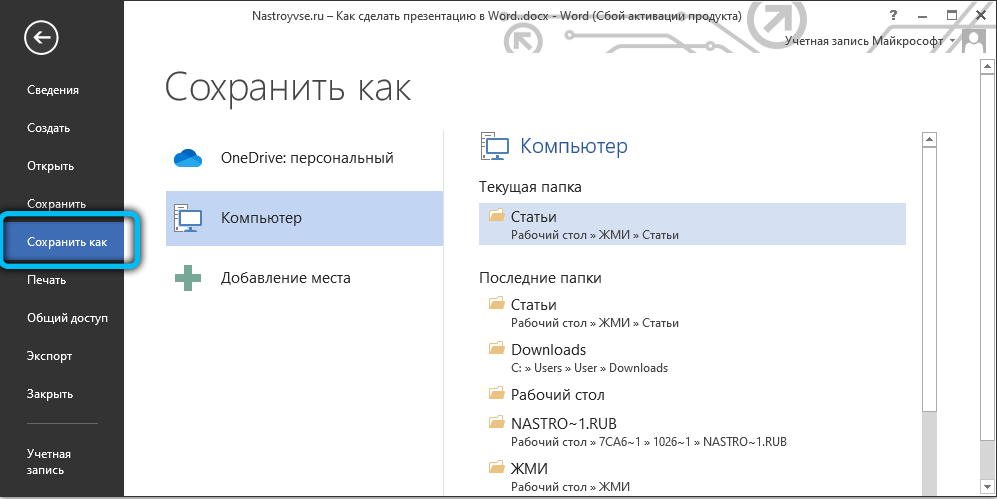The image size is (997, 499).
Task: Click the green plus Добавление места icon
Action: click(x=188, y=278)
